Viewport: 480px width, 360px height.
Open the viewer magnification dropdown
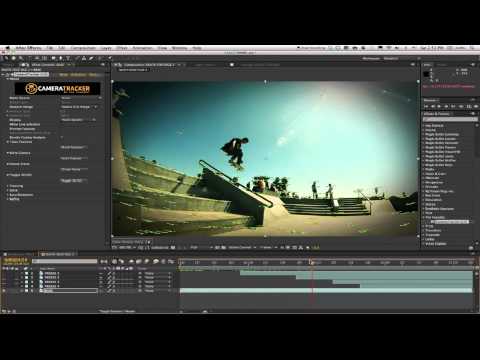[x=127, y=248]
